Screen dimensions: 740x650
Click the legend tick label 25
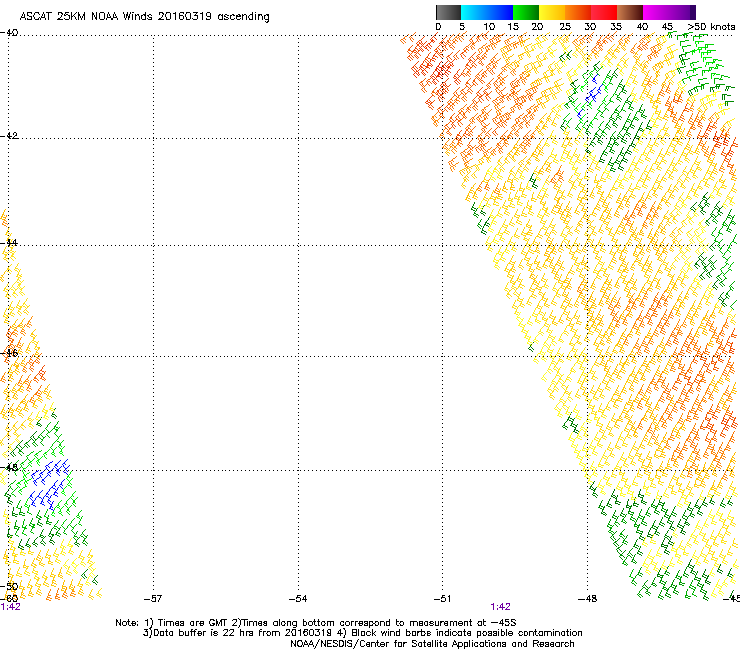(565, 27)
